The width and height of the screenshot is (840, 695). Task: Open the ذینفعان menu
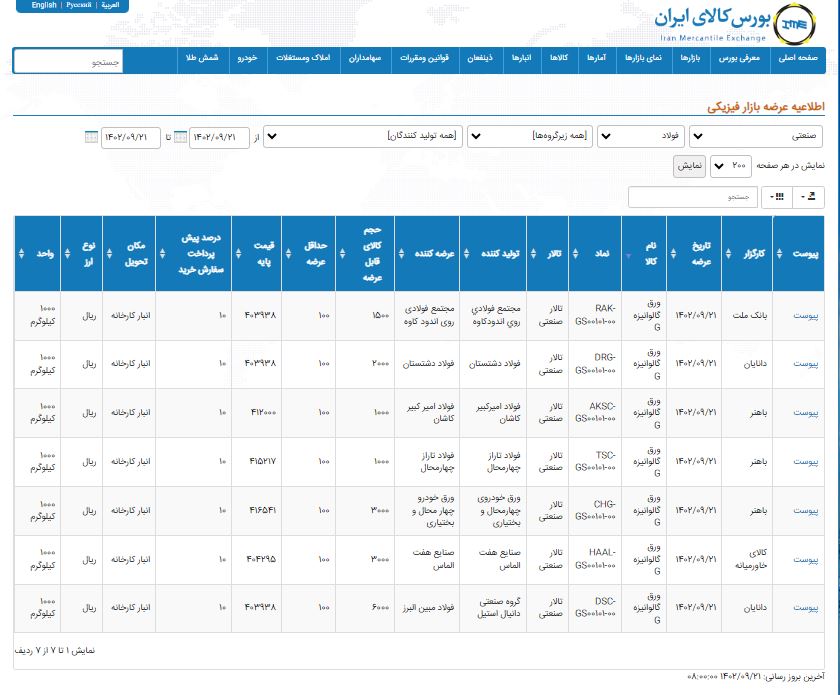pos(480,58)
